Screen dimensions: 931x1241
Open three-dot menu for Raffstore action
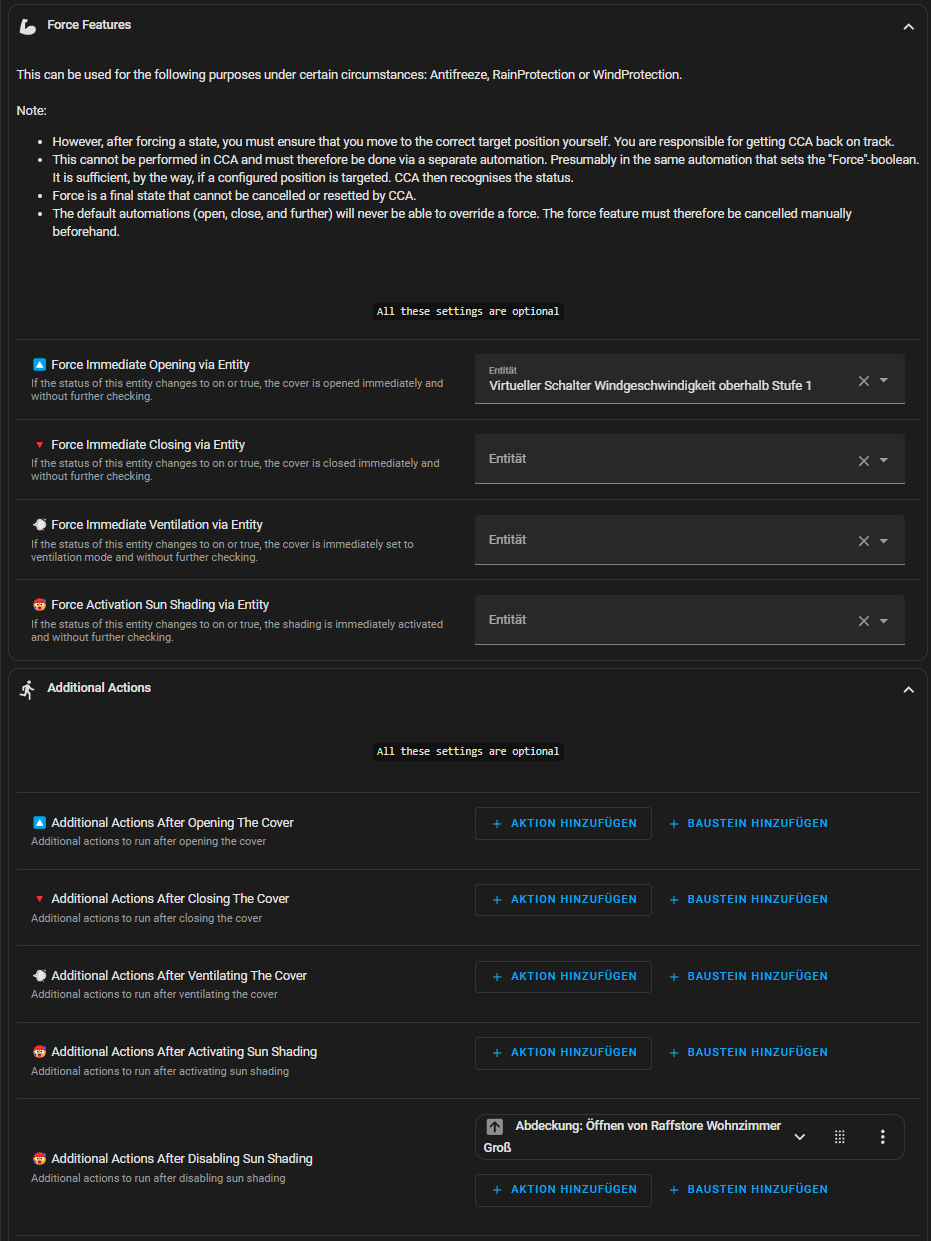click(882, 1137)
